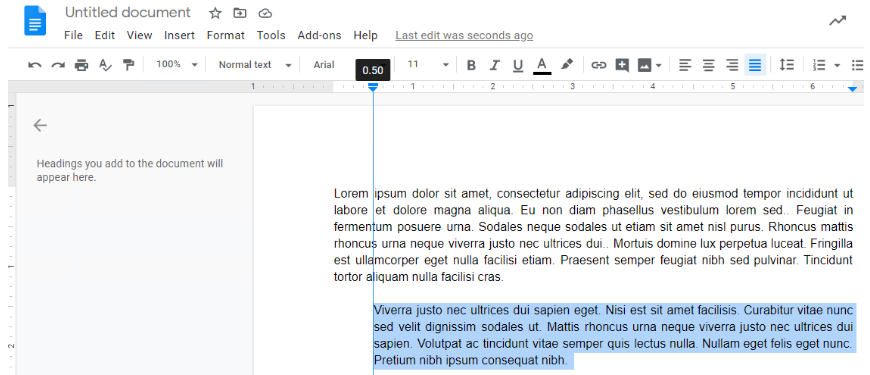Toggle underline formatting
Image resolution: width=870 pixels, height=375 pixels.
click(x=518, y=65)
